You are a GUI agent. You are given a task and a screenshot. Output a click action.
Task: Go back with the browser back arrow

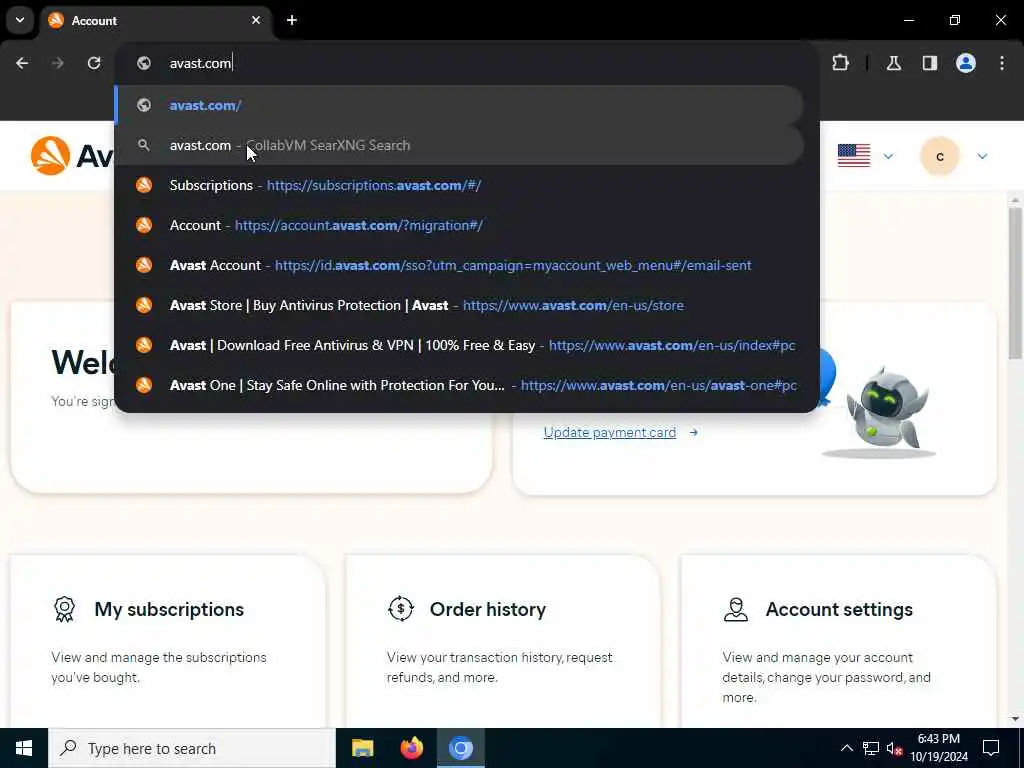(x=22, y=63)
